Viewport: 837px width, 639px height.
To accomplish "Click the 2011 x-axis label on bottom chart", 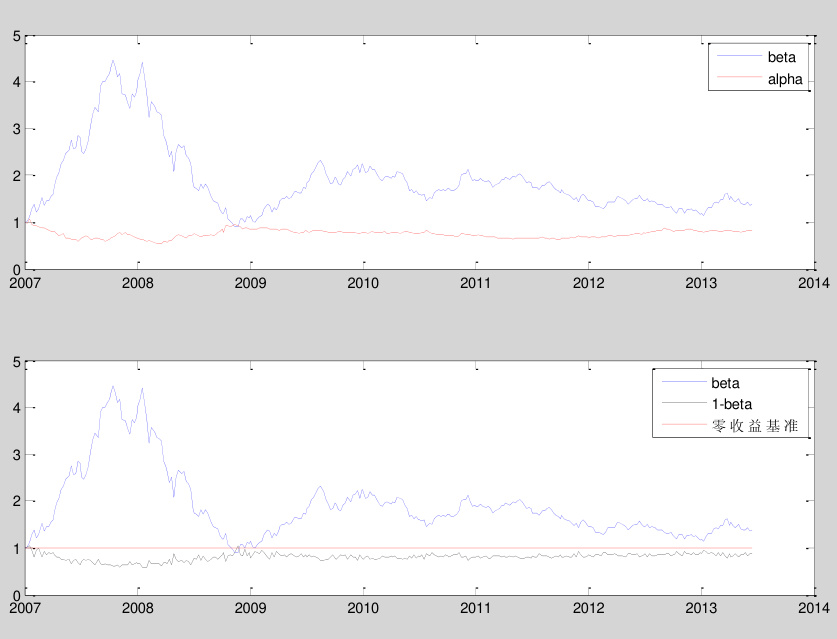I will tap(475, 607).
